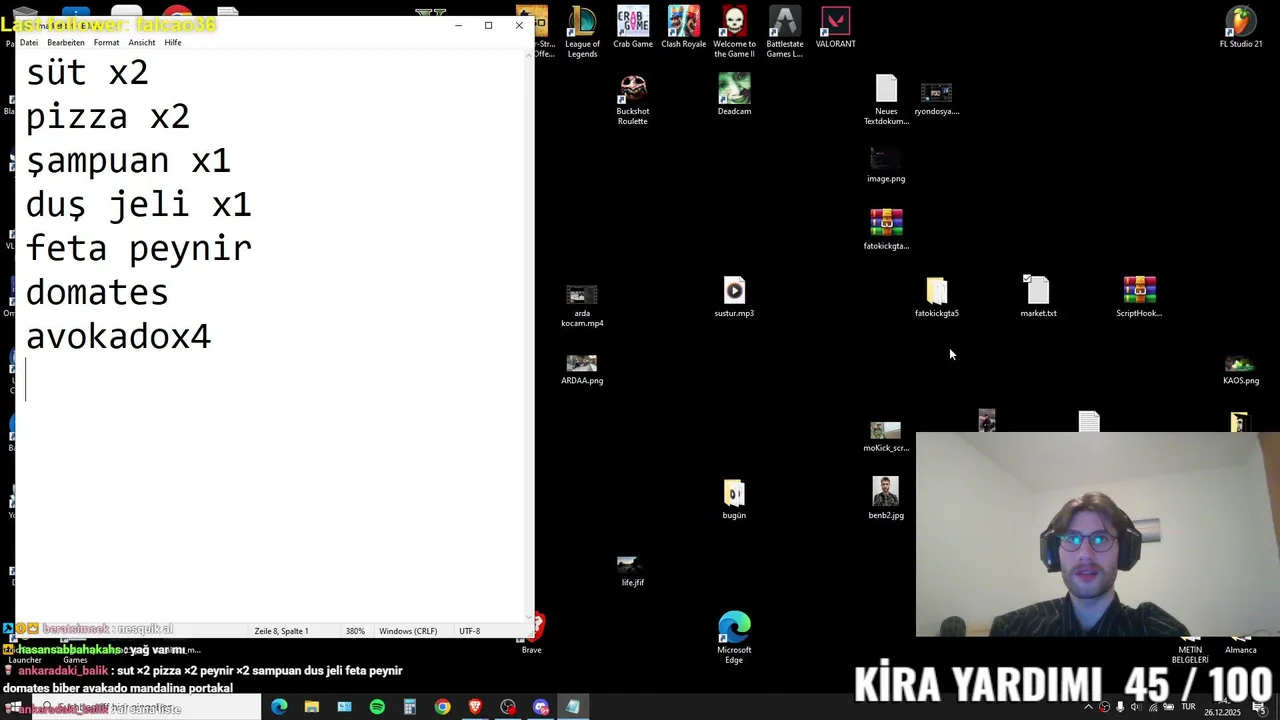Click the Windows (CRLF) status bar entry
The height and width of the screenshot is (720, 1280).
click(408, 631)
